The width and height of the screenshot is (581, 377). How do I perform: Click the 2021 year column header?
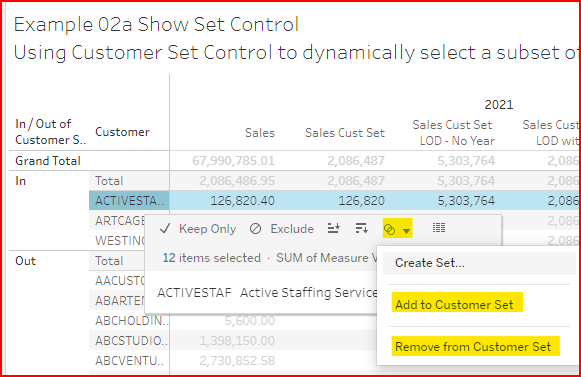[x=499, y=105]
